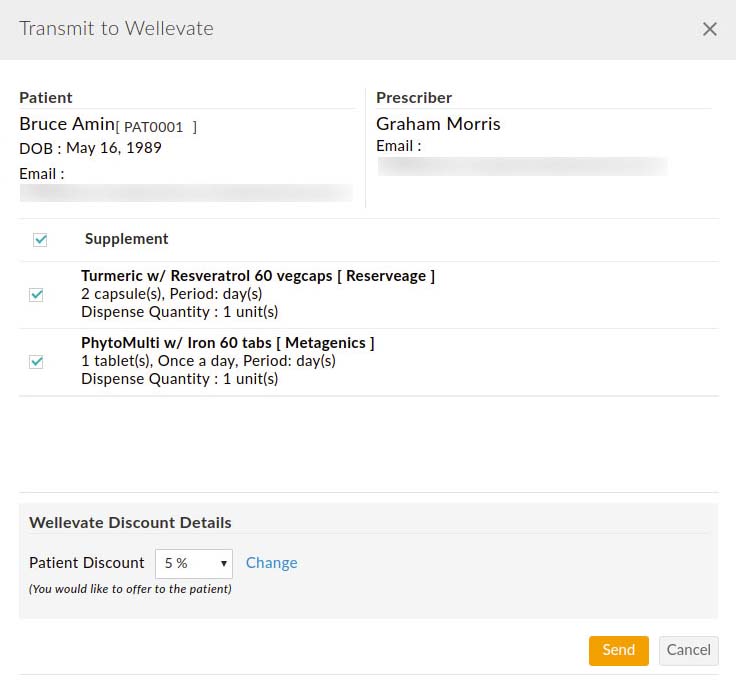Image resolution: width=736 pixels, height=691 pixels.
Task: Uncheck the Turmeric w/ Resveratrol supplement
Action: coord(36,295)
